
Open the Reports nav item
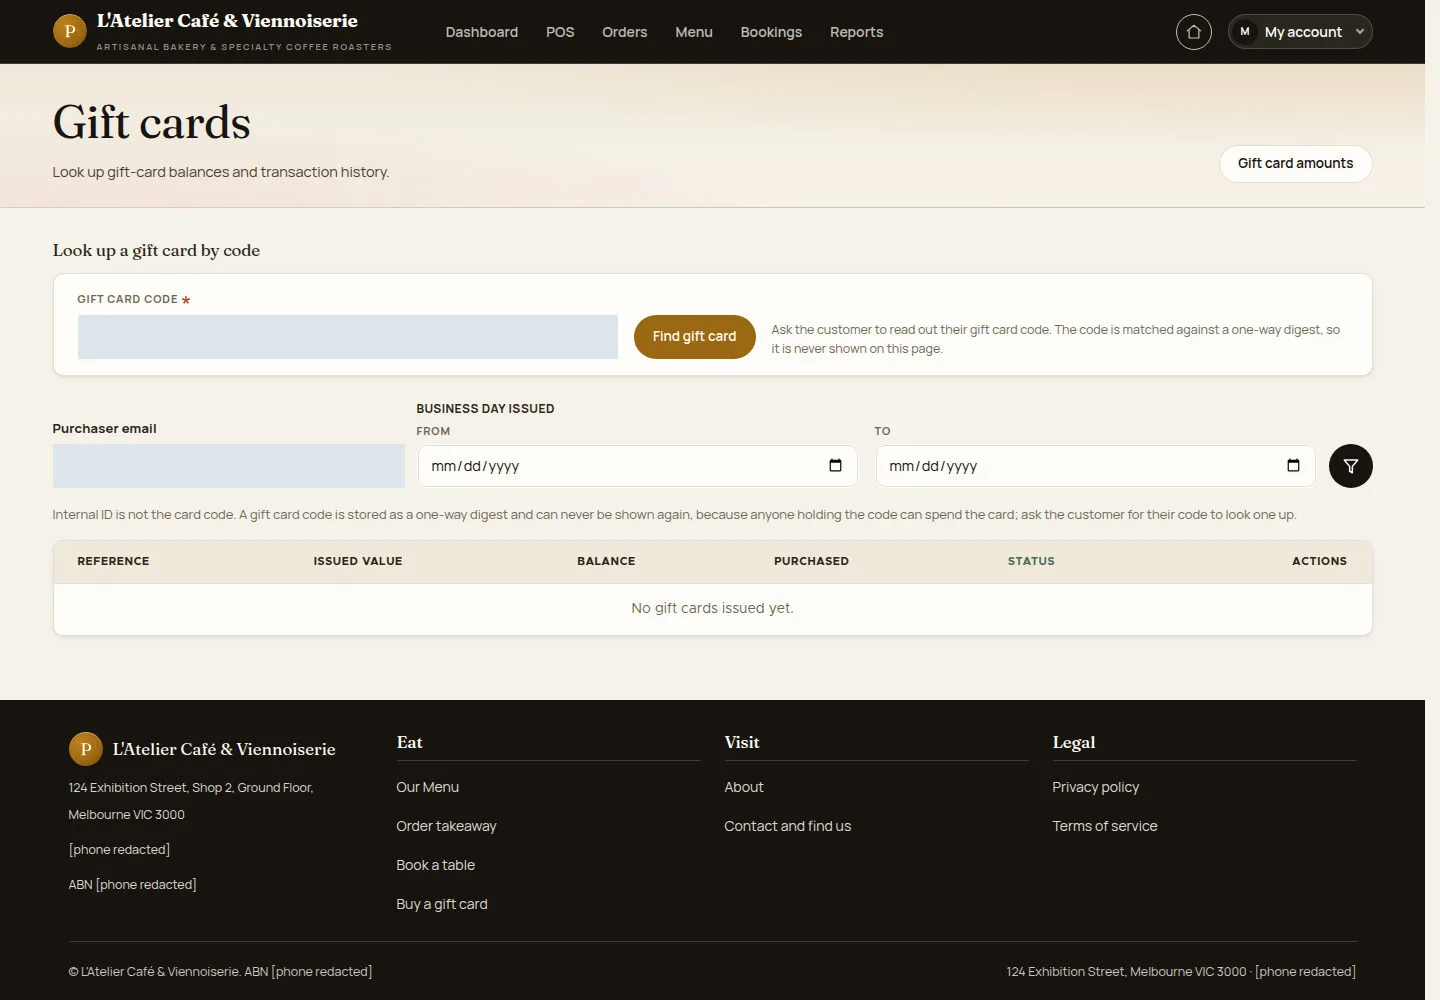click(857, 32)
